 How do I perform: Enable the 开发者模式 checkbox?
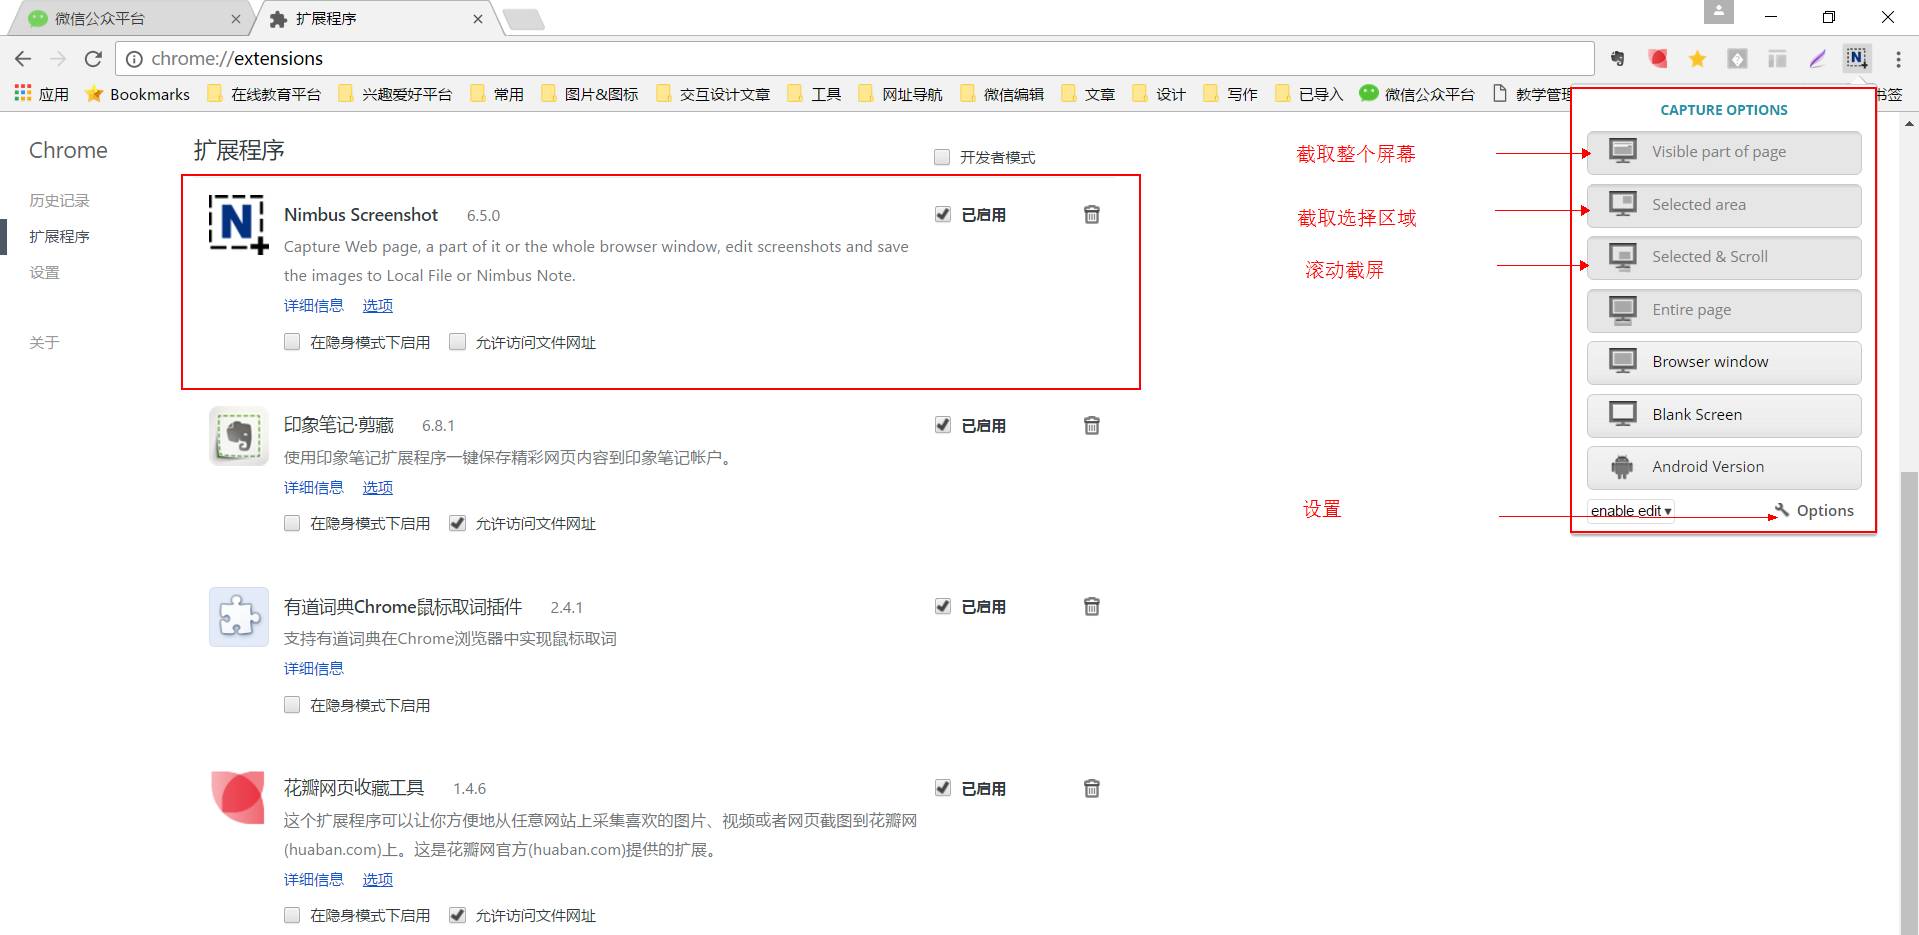tap(942, 157)
